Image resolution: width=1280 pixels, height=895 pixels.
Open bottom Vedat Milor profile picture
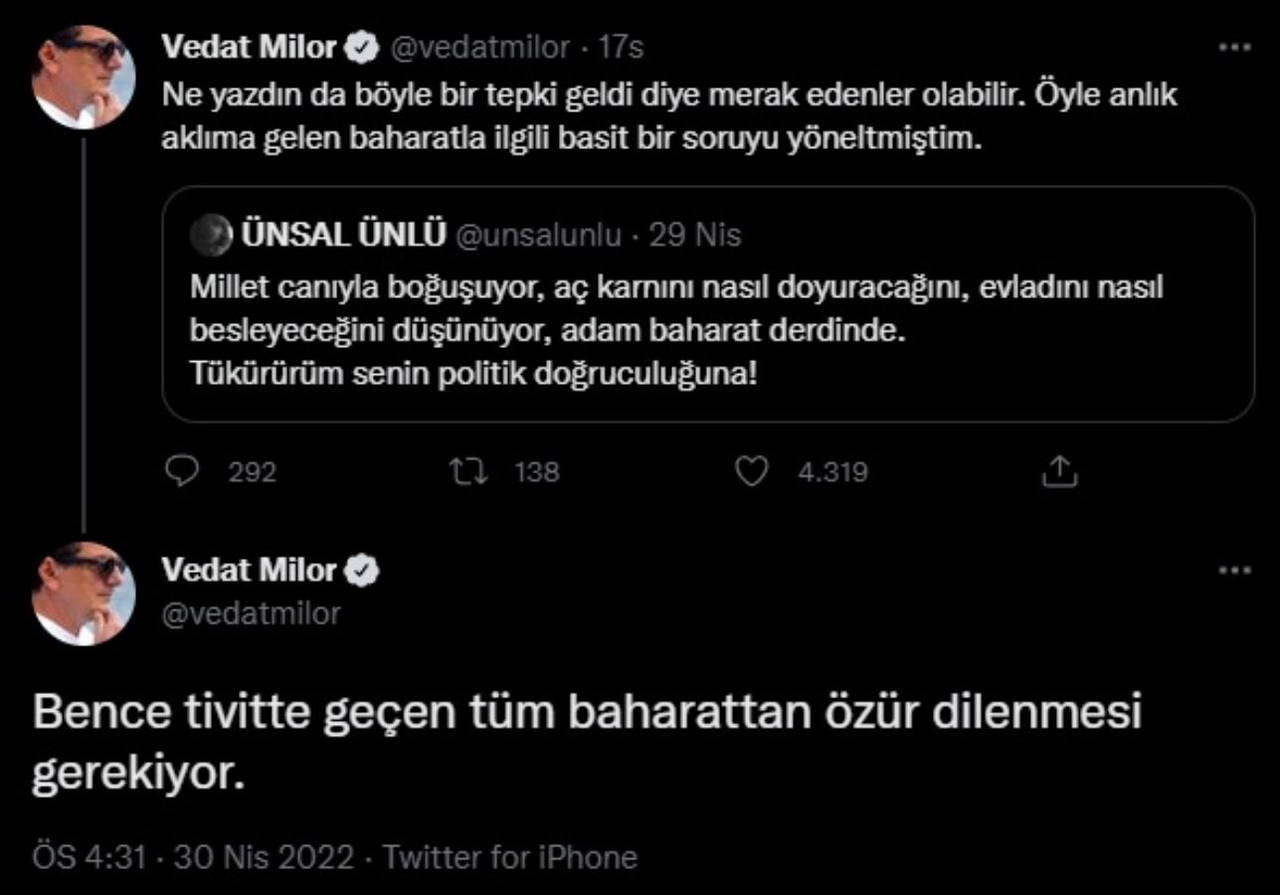[84, 594]
